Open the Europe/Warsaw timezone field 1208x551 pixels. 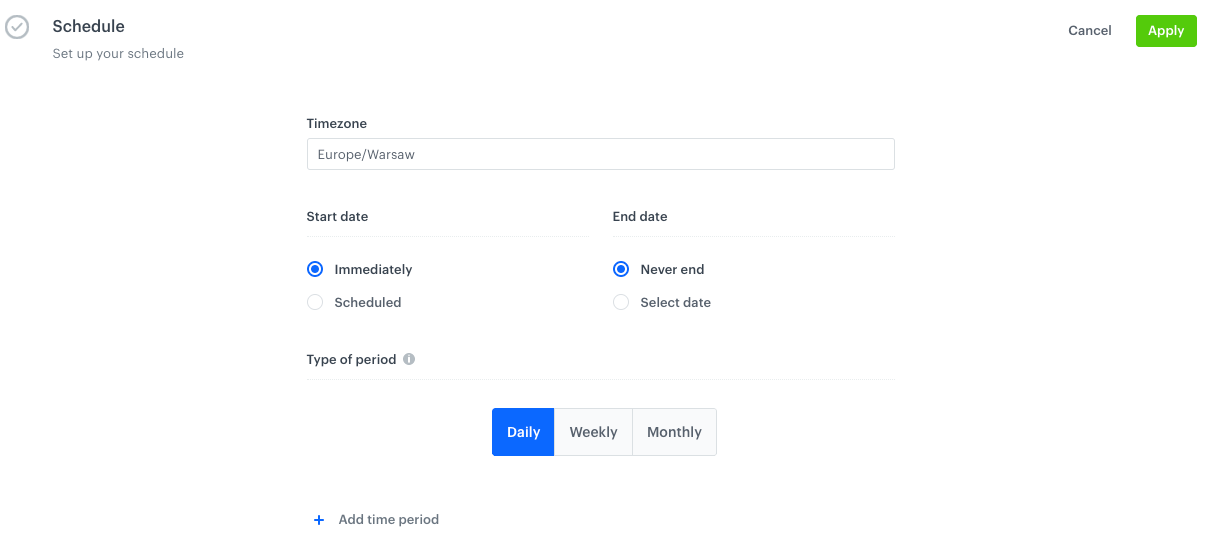click(x=600, y=154)
